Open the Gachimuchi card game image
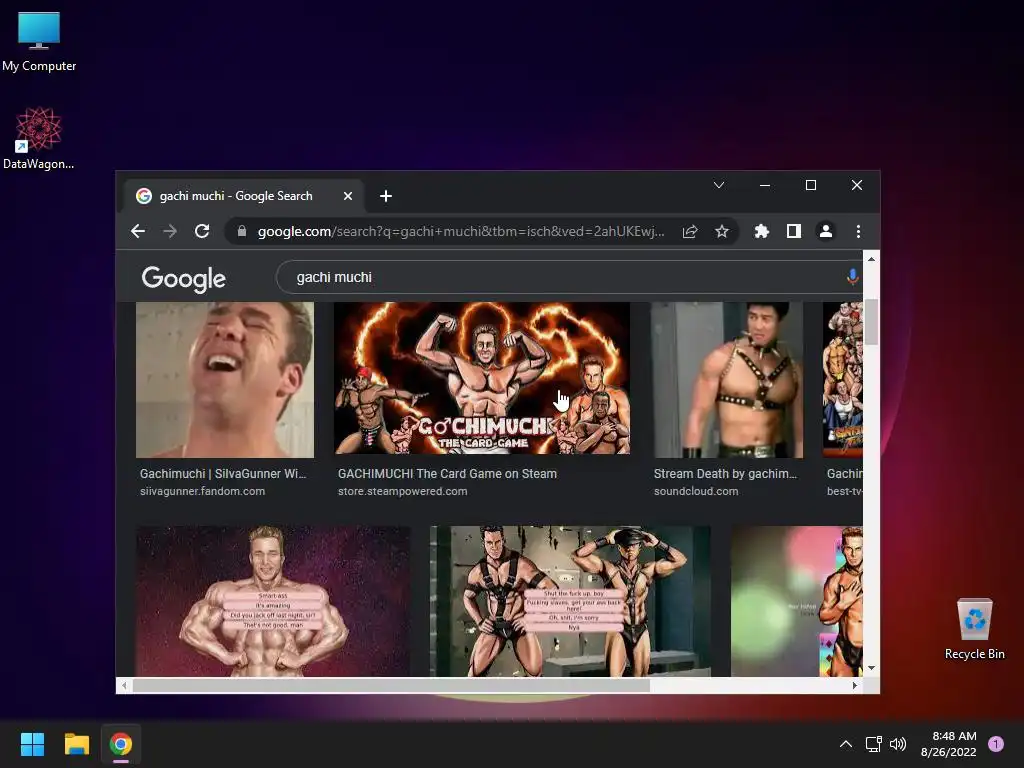1024x768 pixels. (x=482, y=378)
